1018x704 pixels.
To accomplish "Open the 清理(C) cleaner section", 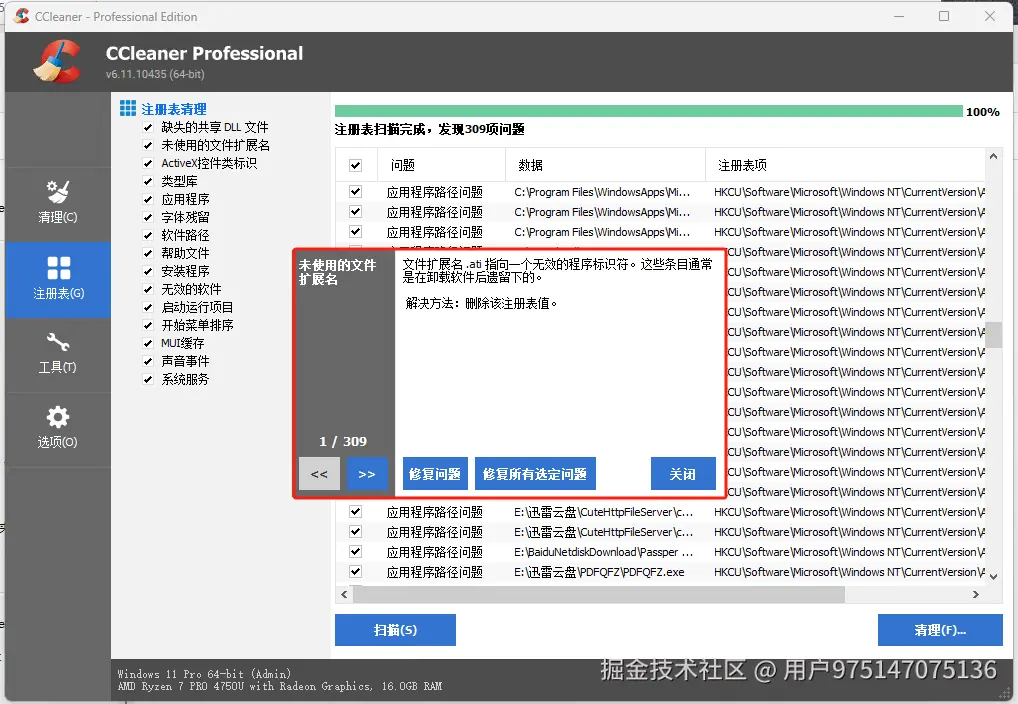I will coord(58,205).
